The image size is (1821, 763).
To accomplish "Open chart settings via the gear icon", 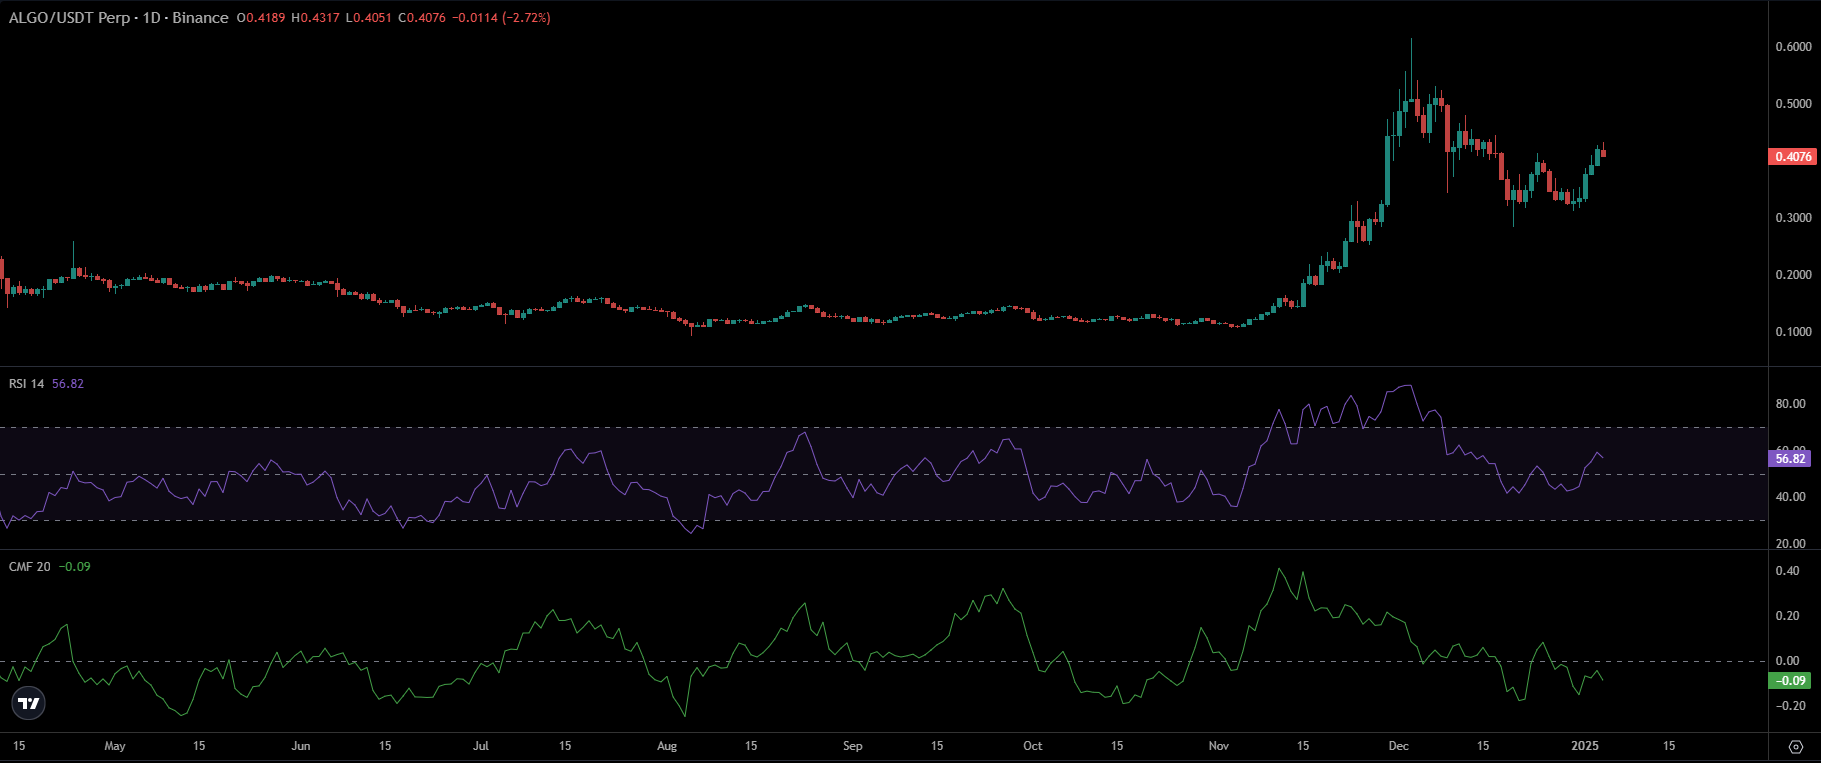I will 1795,747.
